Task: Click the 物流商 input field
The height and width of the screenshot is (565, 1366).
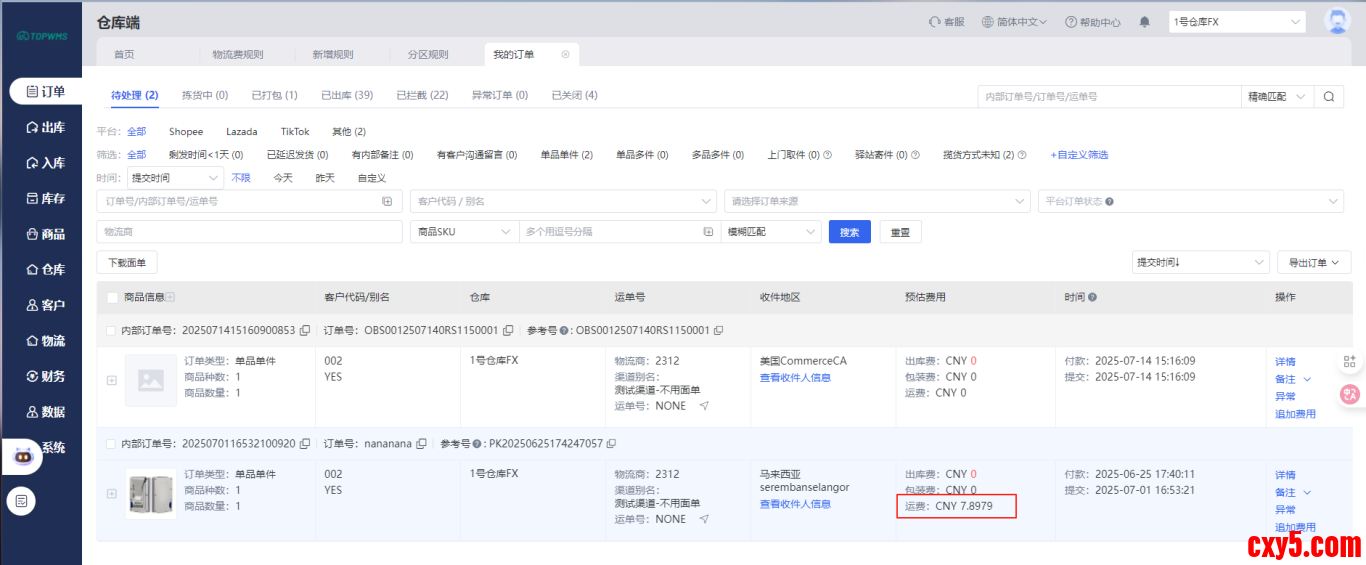Action: 248,232
